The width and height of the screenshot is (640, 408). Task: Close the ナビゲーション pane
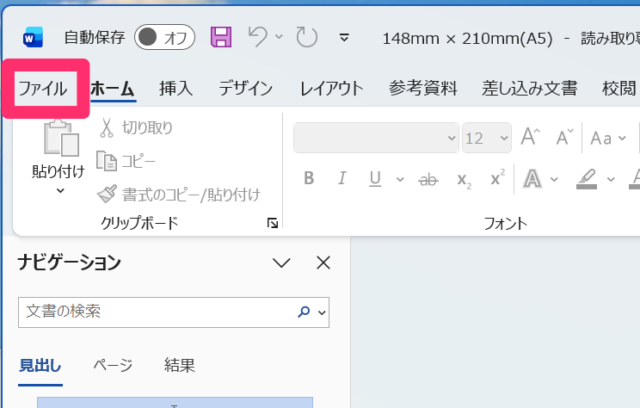click(323, 263)
